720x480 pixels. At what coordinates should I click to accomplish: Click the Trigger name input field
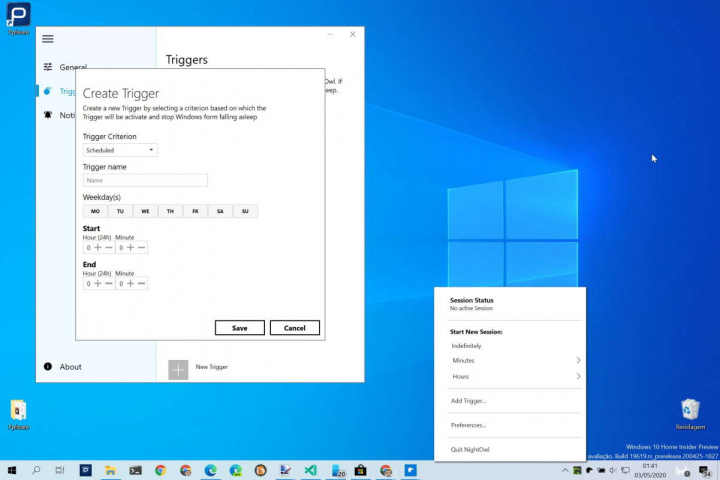pos(145,181)
